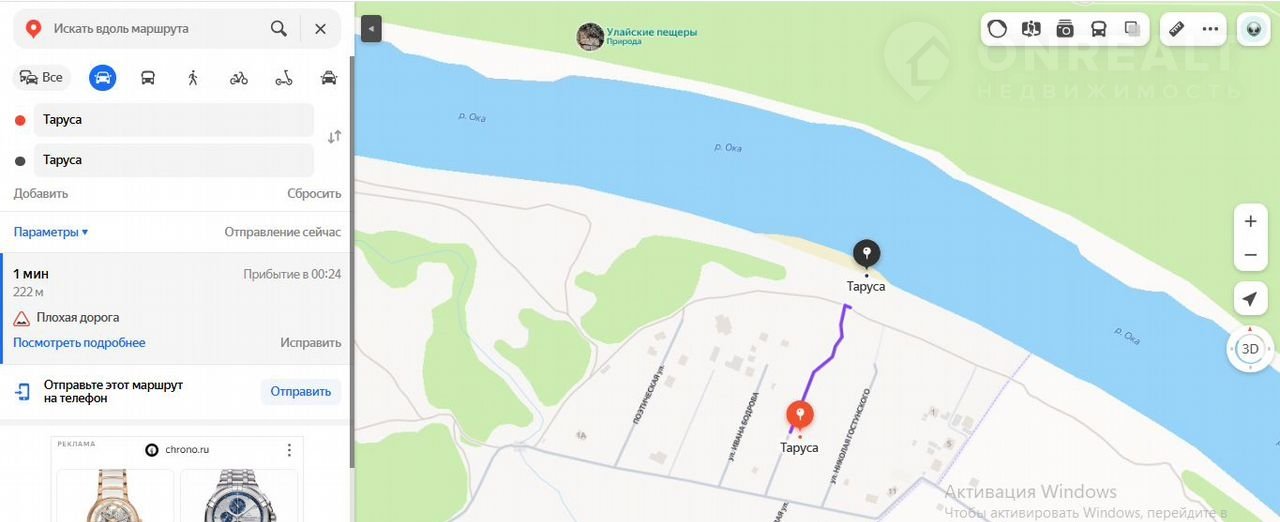The height and width of the screenshot is (522, 1280).
Task: Toggle traffic layer on map
Action: (997, 29)
